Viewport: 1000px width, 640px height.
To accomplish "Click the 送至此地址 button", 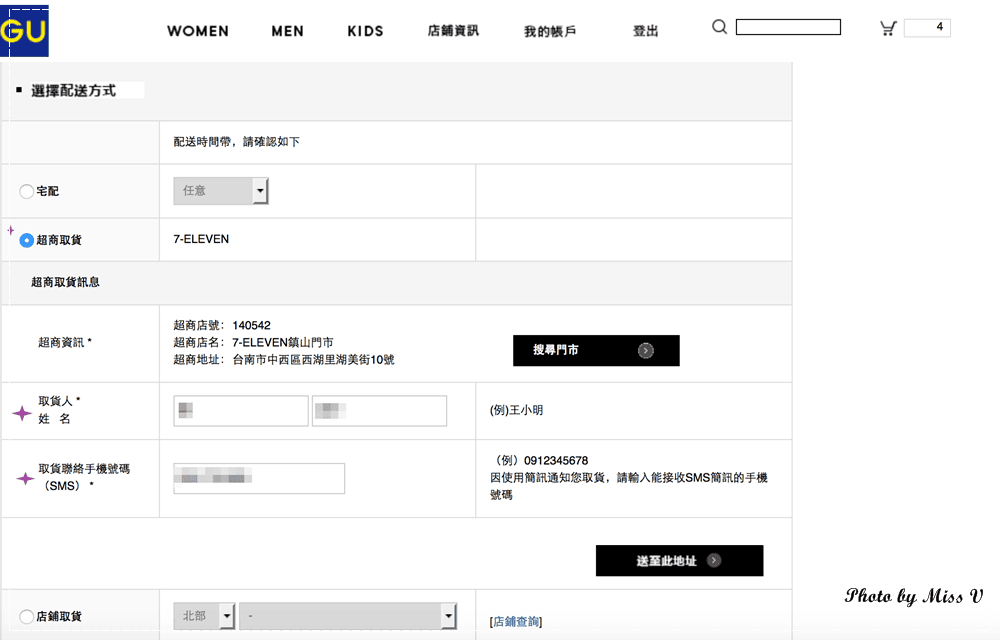I will click(x=679, y=561).
